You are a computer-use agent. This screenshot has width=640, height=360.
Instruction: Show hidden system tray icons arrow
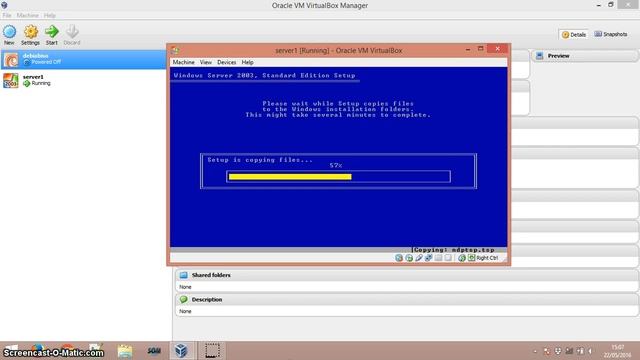click(x=535, y=351)
